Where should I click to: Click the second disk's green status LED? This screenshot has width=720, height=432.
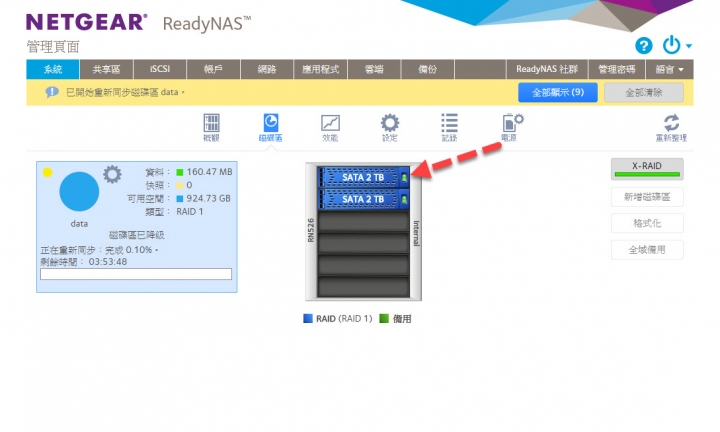[x=404, y=199]
